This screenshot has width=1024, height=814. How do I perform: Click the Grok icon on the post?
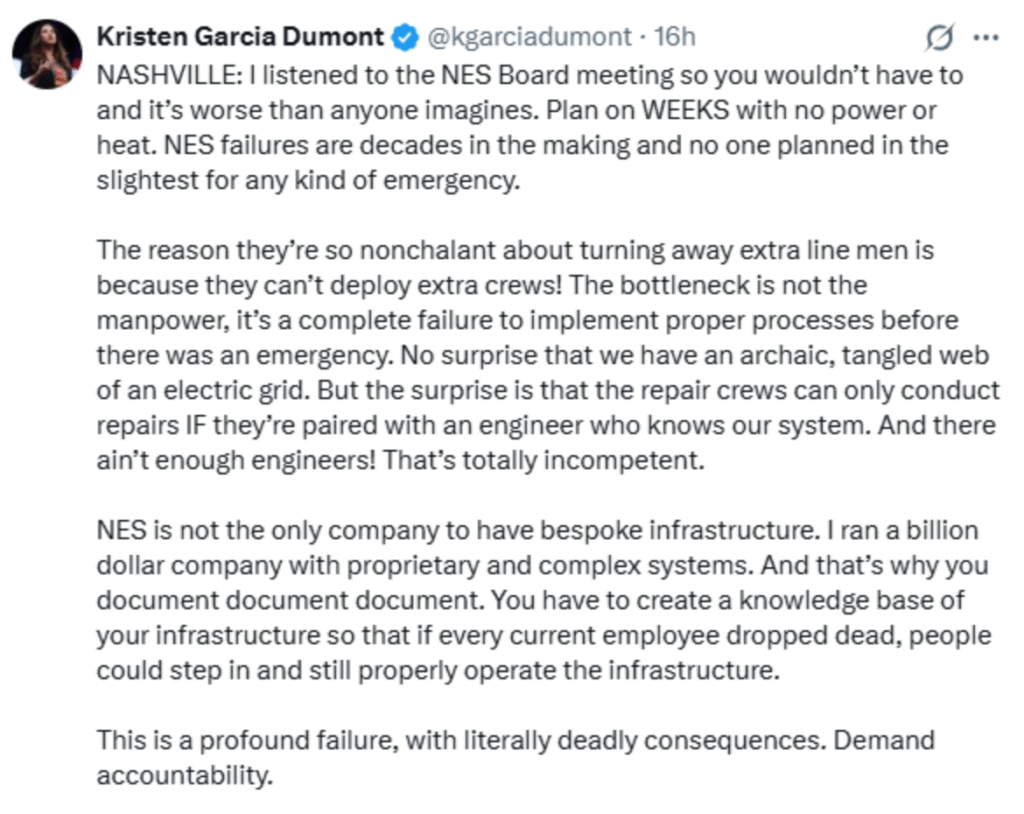(939, 38)
